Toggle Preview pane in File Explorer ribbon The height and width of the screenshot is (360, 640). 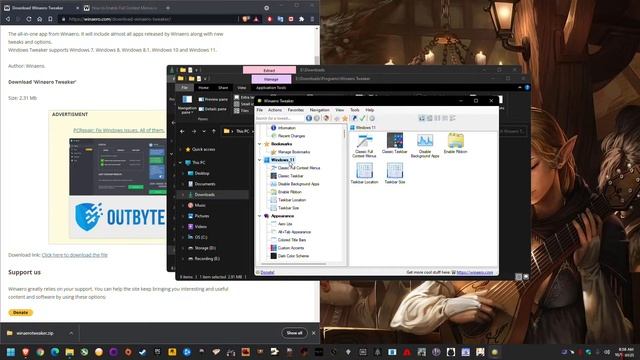pyautogui.click(x=213, y=99)
